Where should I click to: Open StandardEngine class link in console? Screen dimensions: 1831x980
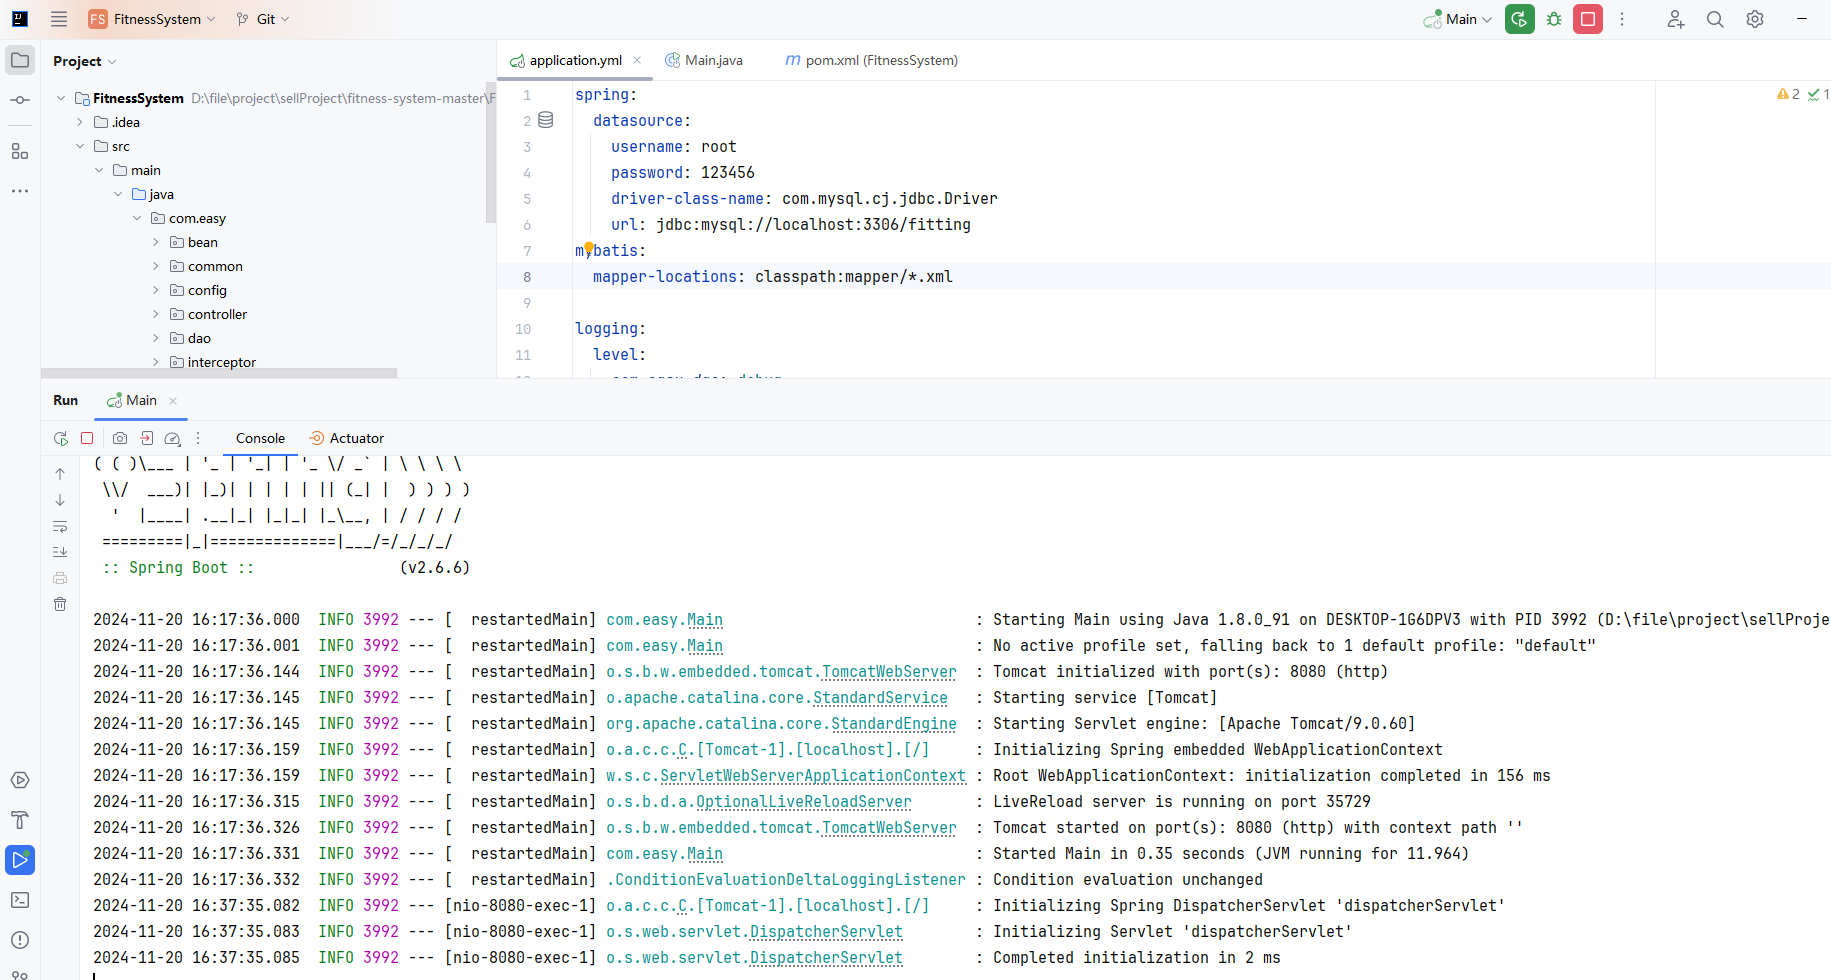893,724
